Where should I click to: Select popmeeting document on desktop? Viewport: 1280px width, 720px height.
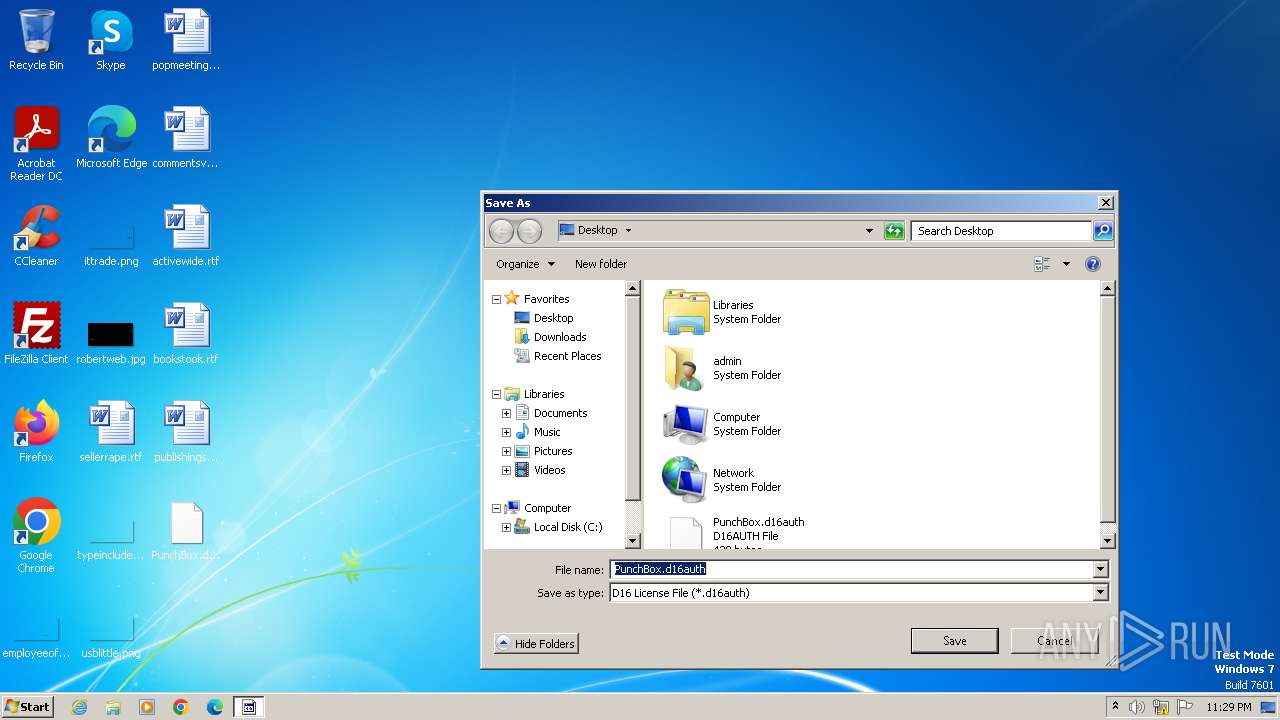point(186,40)
